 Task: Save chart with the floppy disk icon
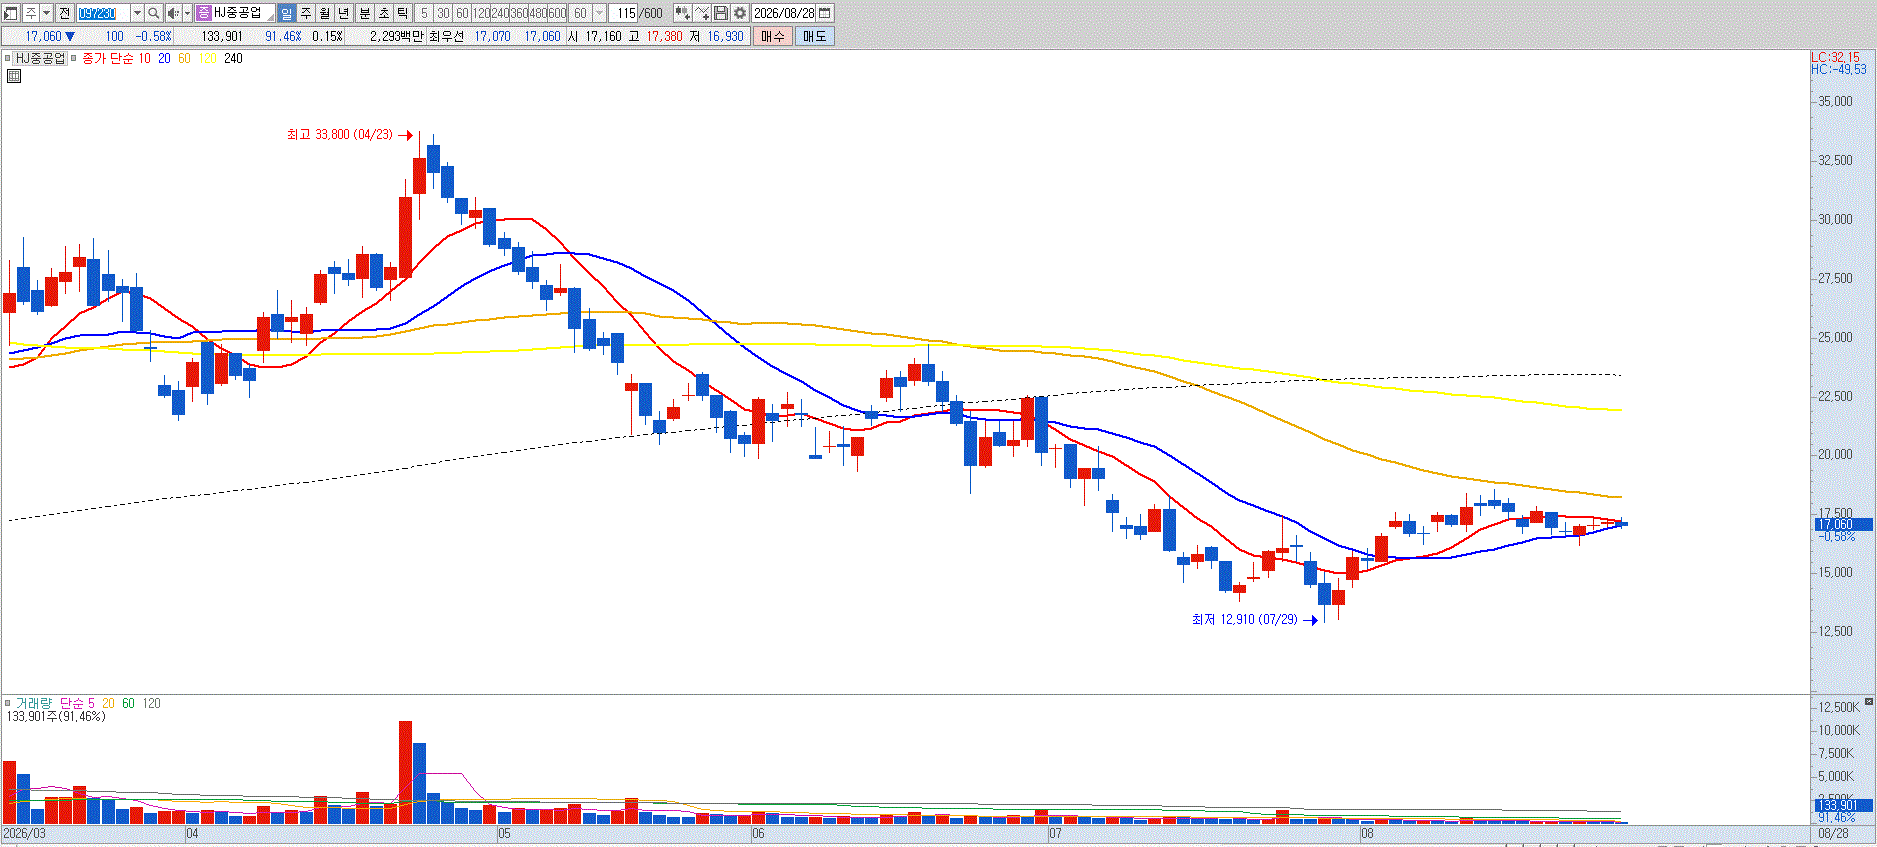point(721,13)
